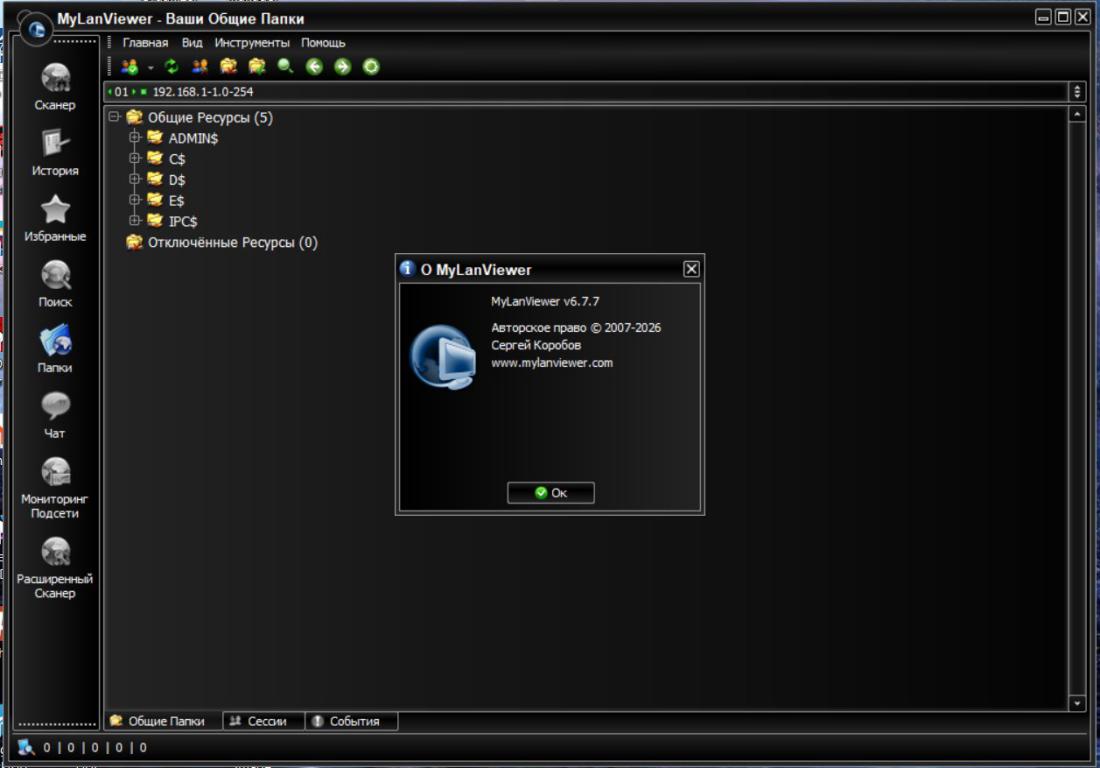Screen dimensions: 1100x768
Task: Click the magnifier search toolbar icon
Action: point(285,67)
